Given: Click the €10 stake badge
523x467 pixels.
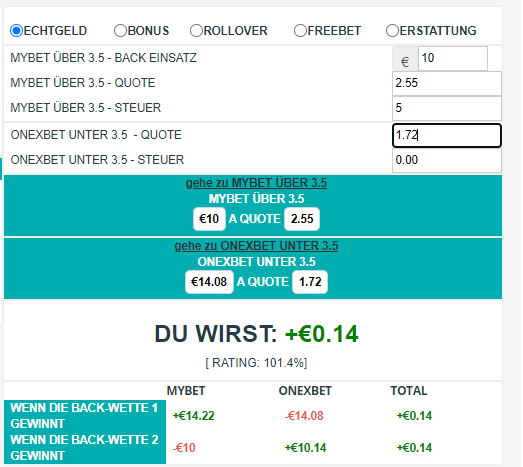Looking at the screenshot, I should (209, 219).
